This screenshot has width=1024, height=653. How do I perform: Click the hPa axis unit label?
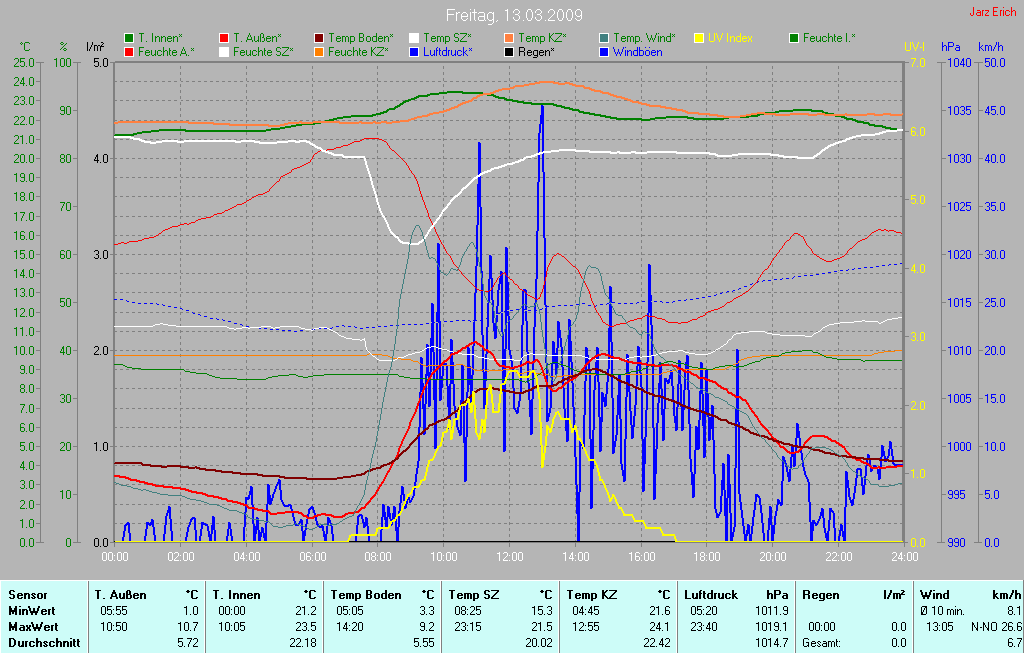[x=950, y=46]
